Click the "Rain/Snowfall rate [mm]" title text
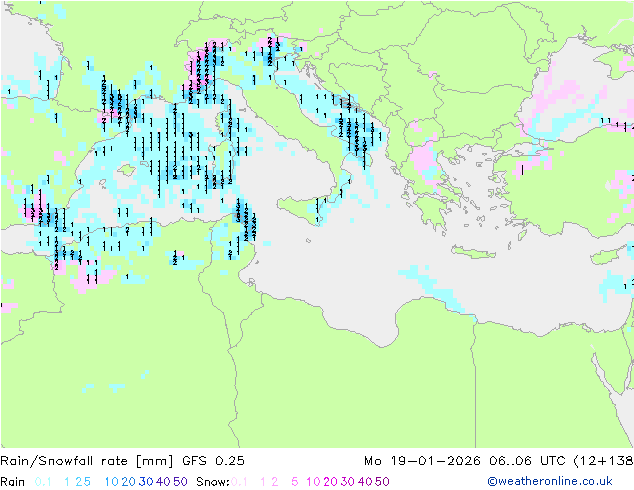The image size is (634, 490). tap(87, 461)
